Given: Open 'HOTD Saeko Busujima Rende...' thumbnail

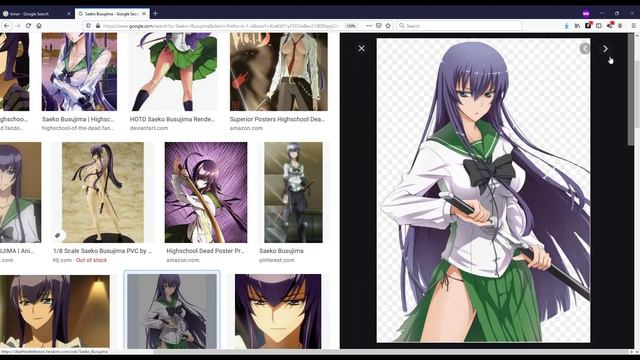Looking at the screenshot, I should click(x=173, y=72).
